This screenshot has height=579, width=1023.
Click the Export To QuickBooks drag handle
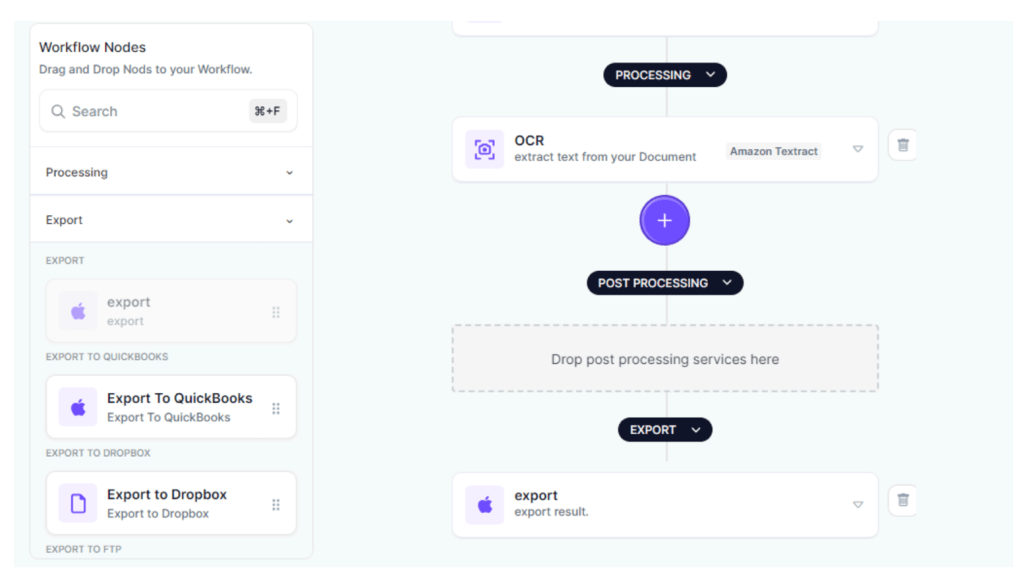tap(276, 408)
